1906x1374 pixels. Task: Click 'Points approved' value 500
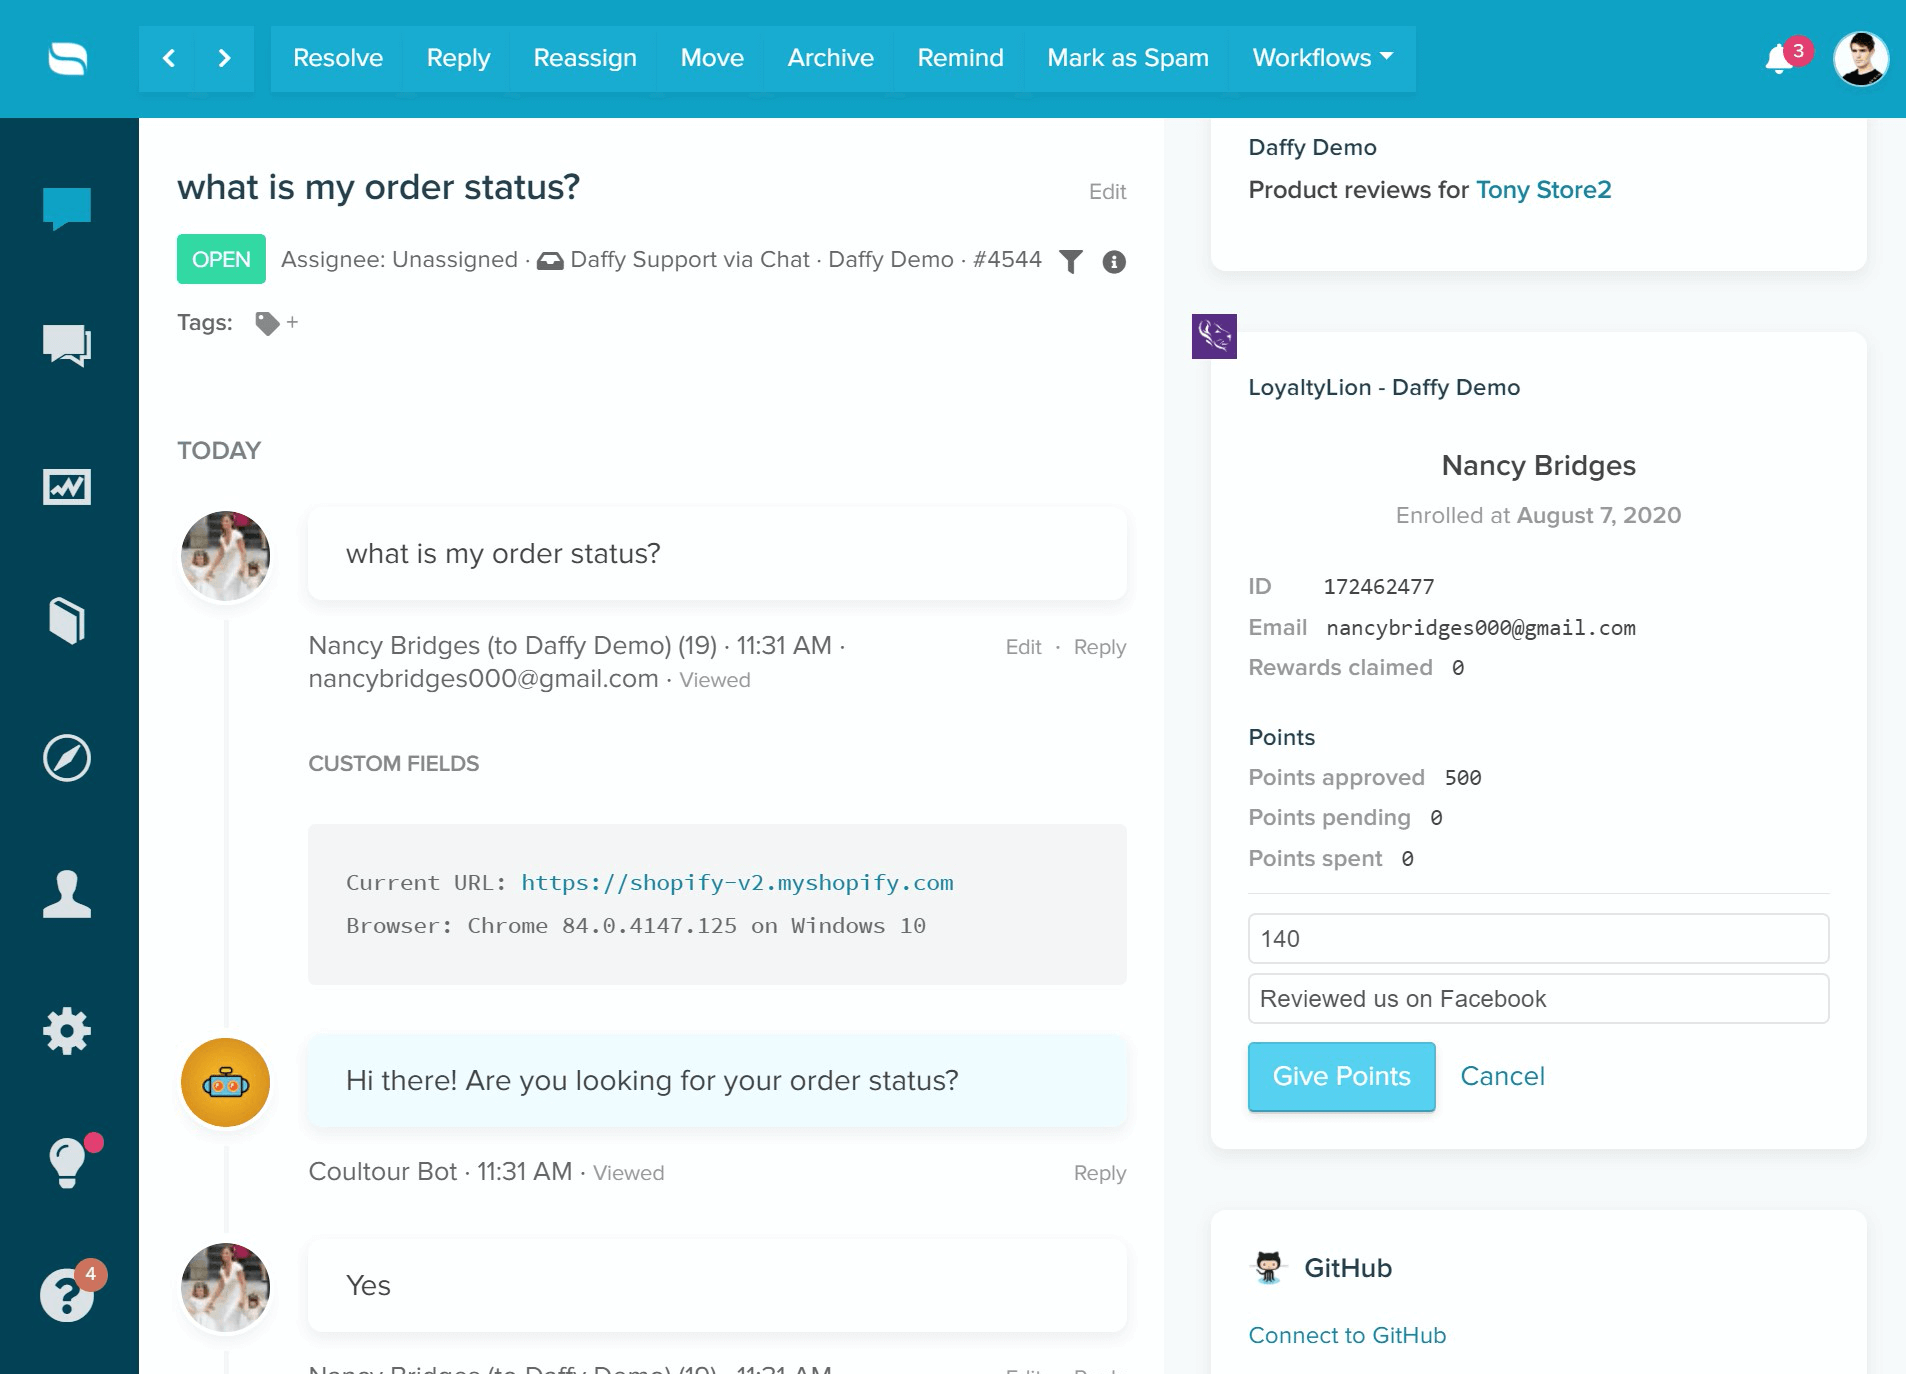[x=1462, y=778]
